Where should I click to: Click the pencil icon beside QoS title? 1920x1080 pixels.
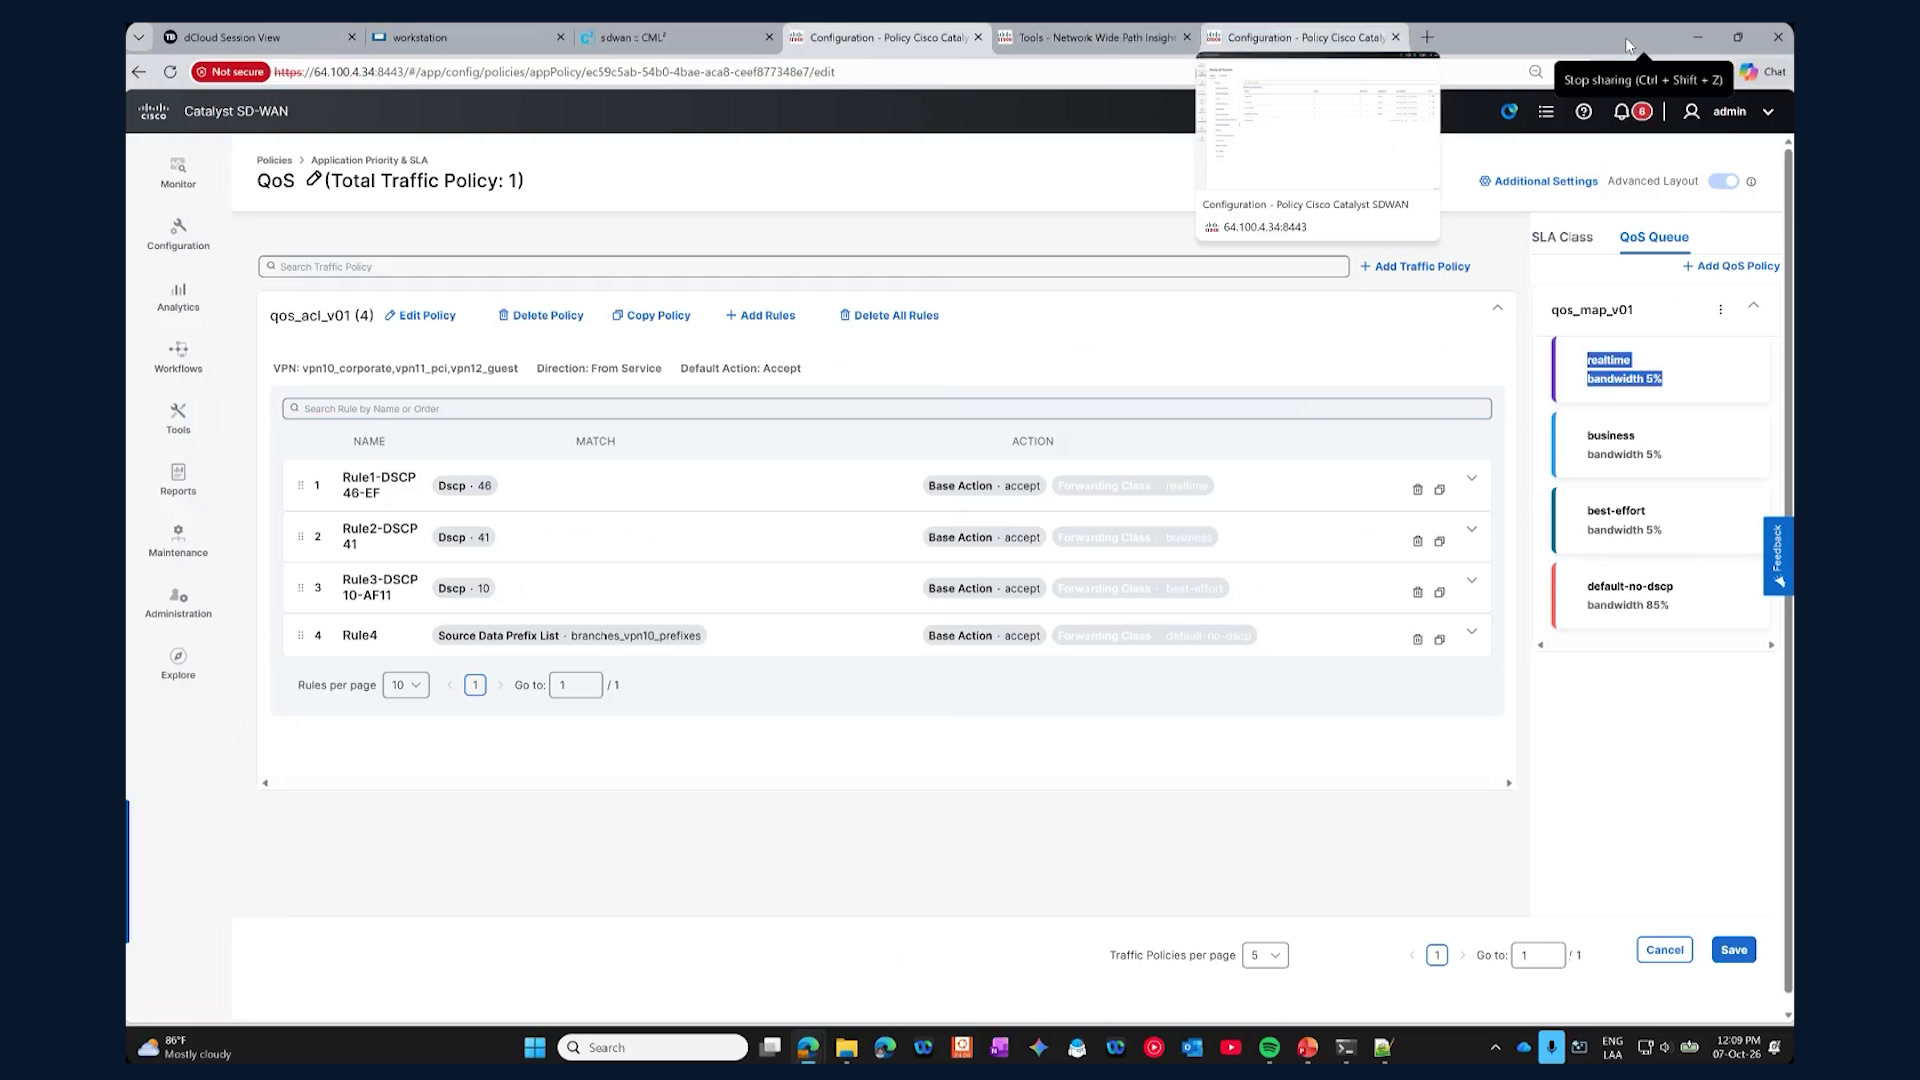pyautogui.click(x=313, y=179)
